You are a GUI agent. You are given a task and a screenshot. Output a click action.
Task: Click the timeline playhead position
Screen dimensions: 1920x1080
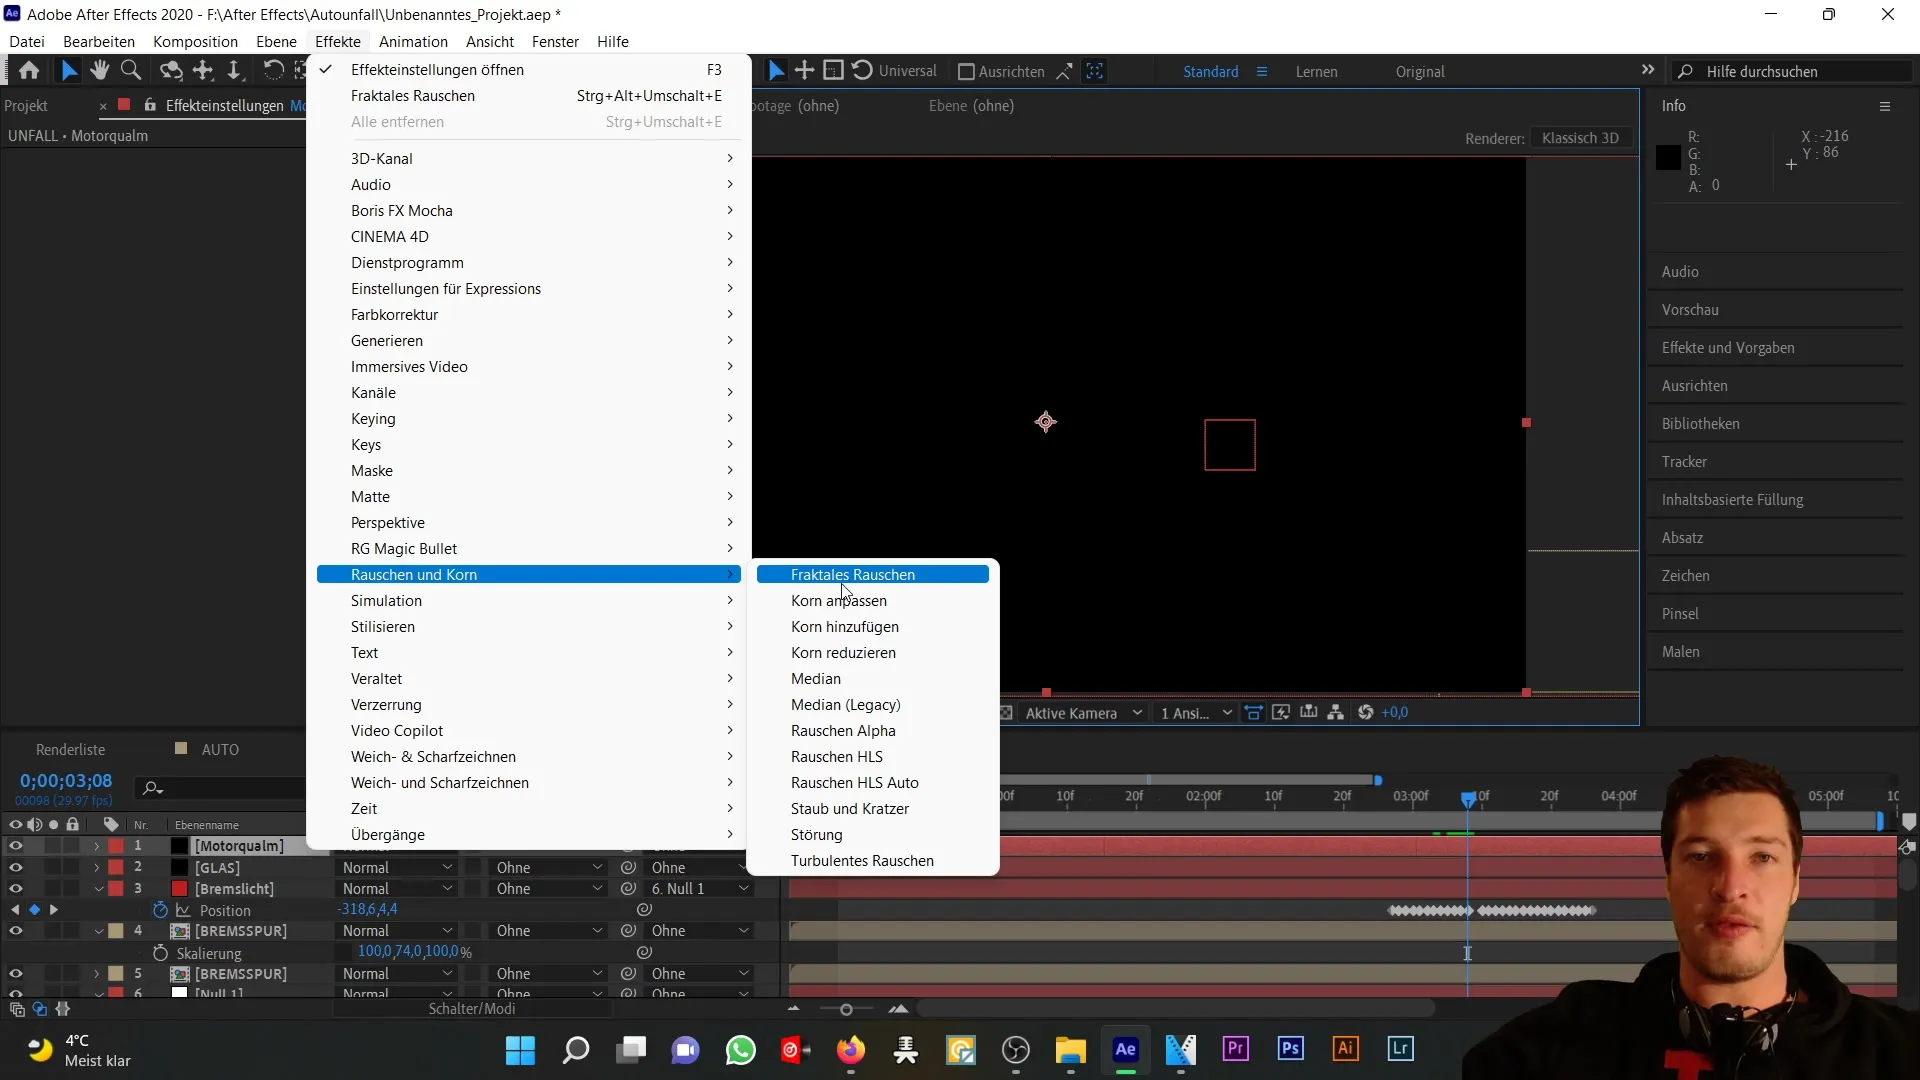[1468, 796]
